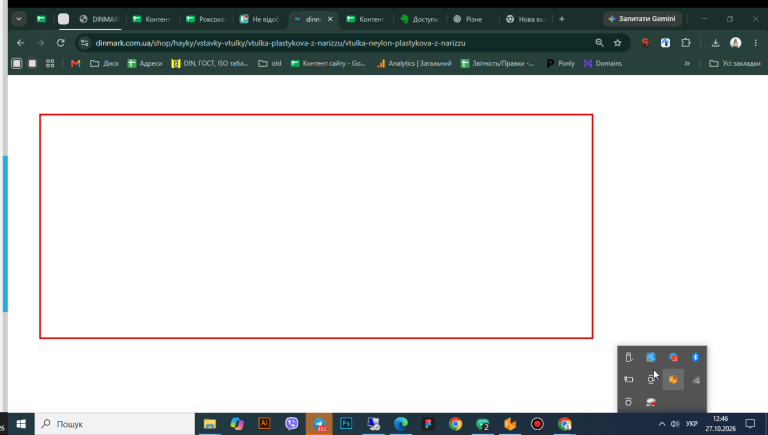The width and height of the screenshot is (768, 435).
Task: Open 'DIN, ГОСТ, ISO табл...' bookmark
Action: (210, 63)
